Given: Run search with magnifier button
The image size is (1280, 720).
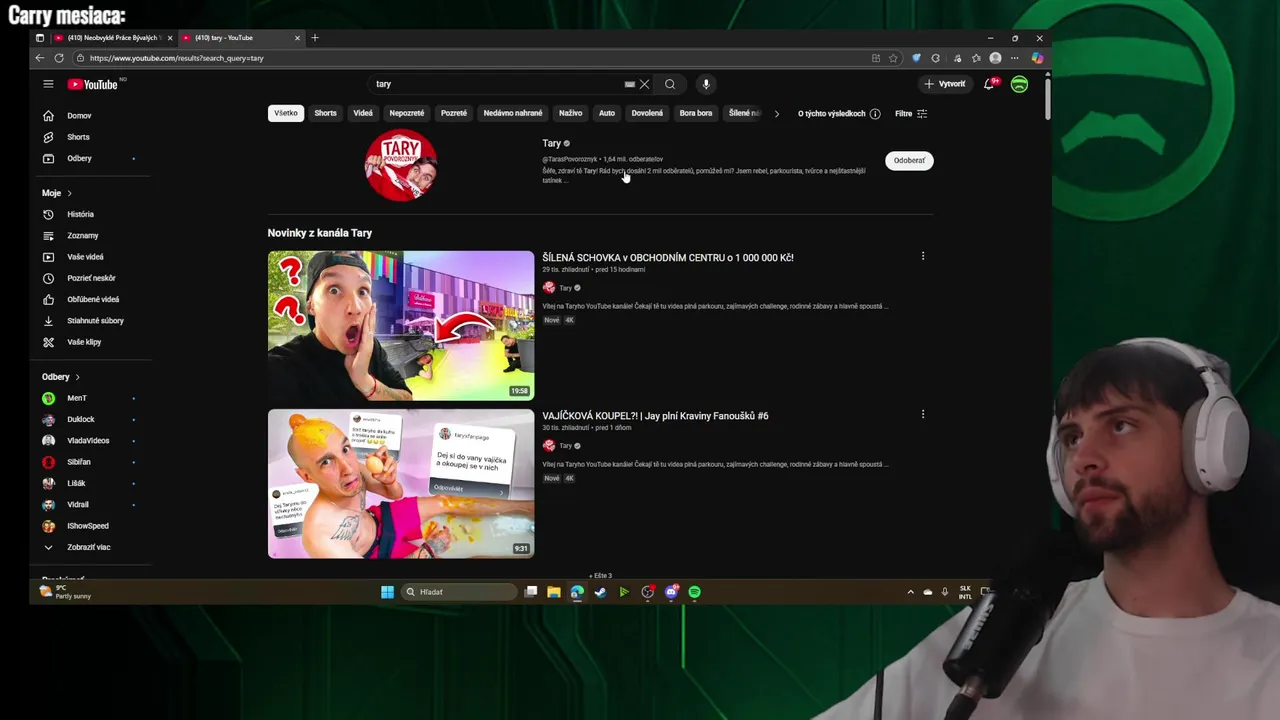Looking at the screenshot, I should click(670, 84).
